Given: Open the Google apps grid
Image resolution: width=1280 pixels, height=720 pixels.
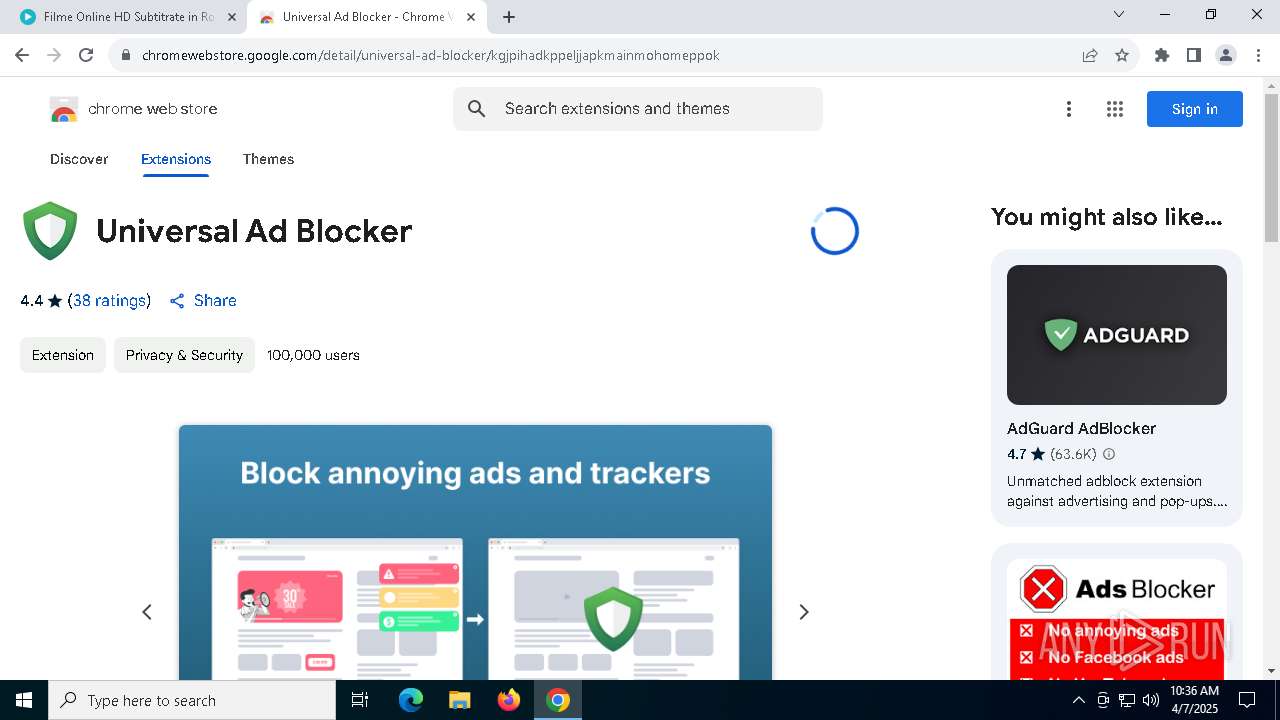Looking at the screenshot, I should pos(1115,109).
